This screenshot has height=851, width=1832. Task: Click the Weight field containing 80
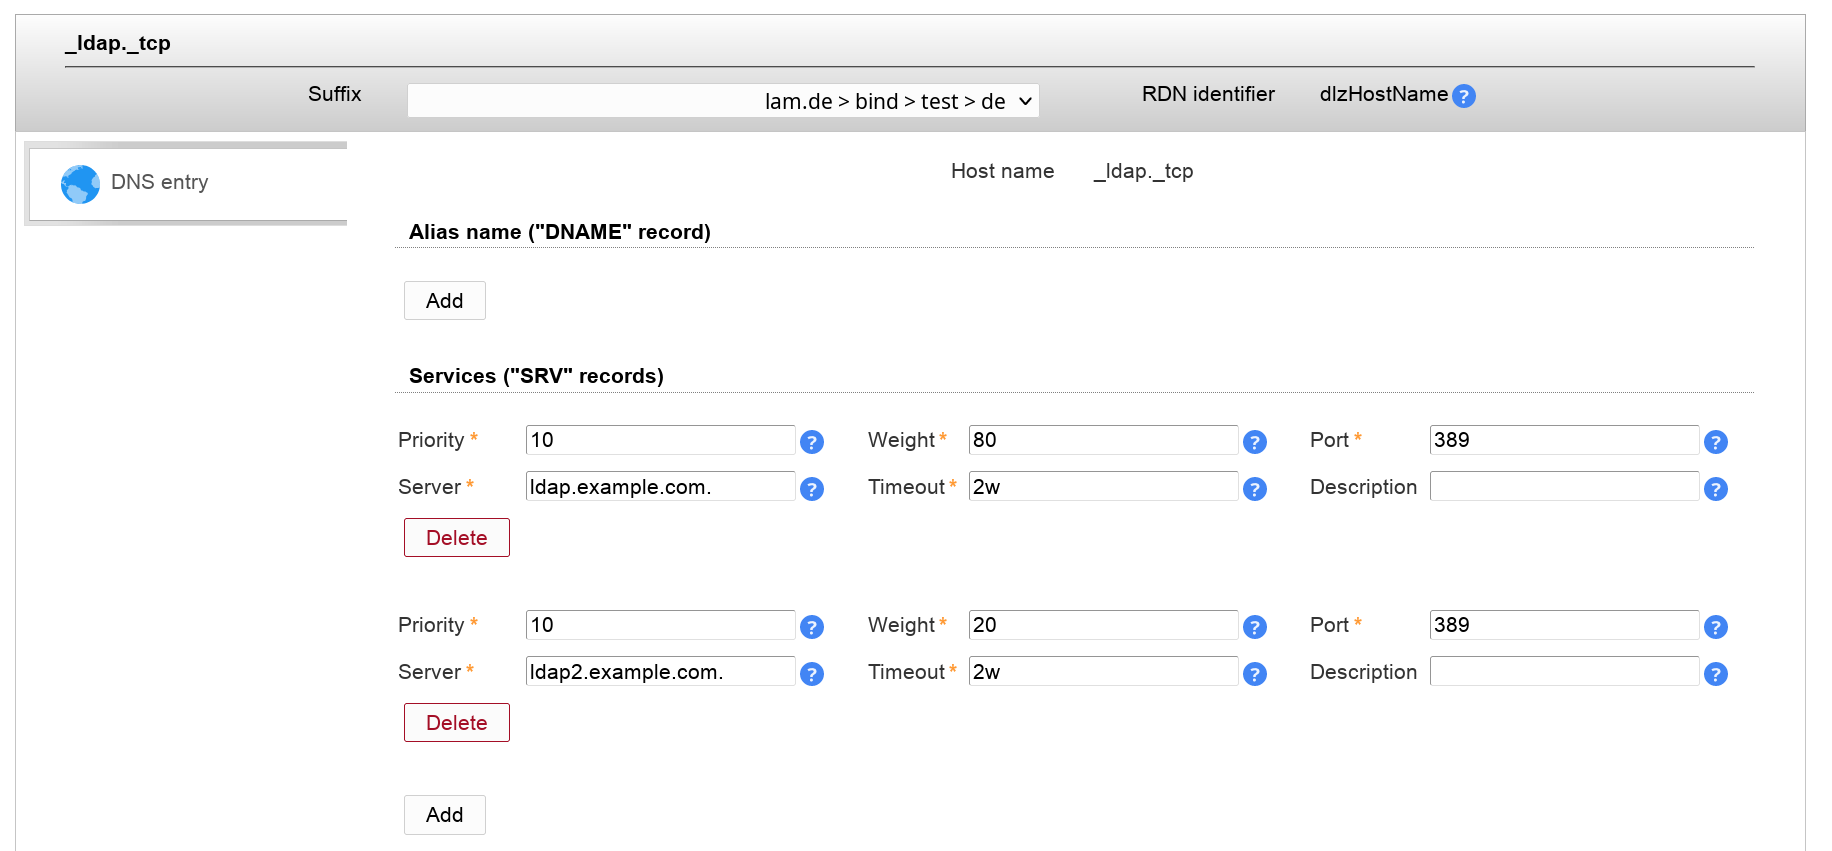[x=1102, y=440]
